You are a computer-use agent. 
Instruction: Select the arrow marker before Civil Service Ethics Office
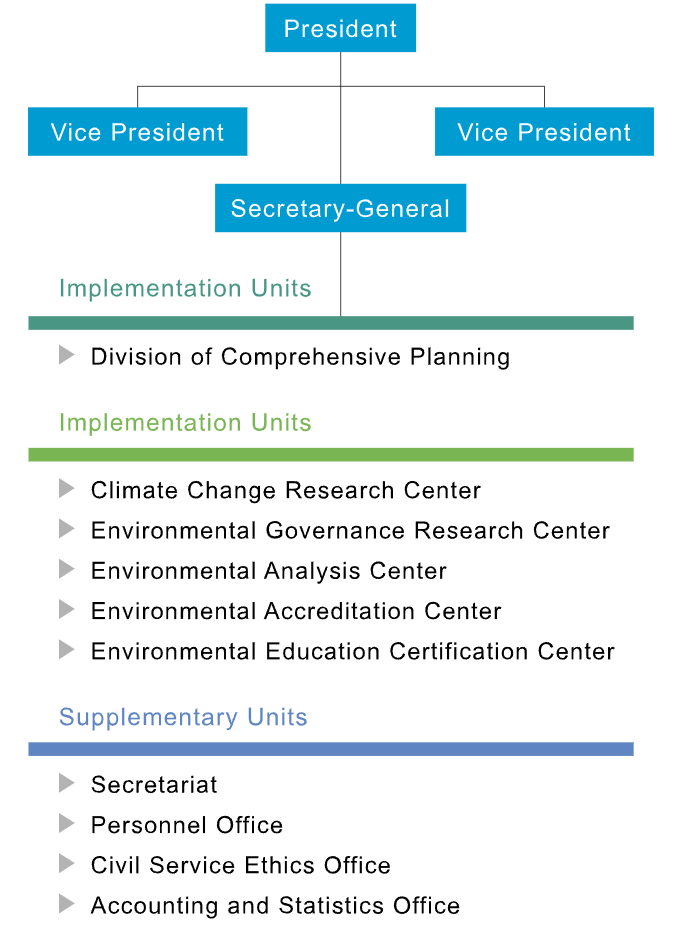click(x=66, y=863)
